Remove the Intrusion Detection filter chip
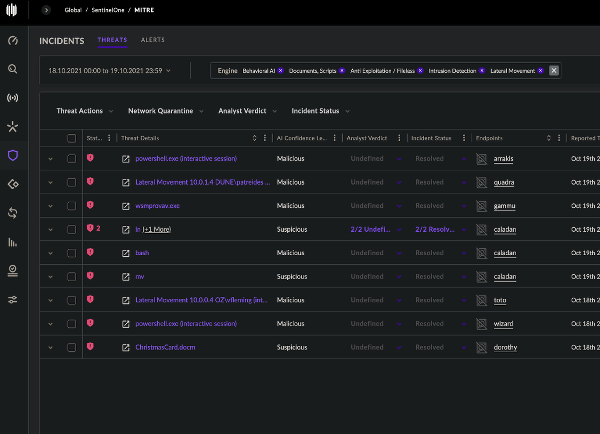This screenshot has height=434, width=600. (482, 70)
